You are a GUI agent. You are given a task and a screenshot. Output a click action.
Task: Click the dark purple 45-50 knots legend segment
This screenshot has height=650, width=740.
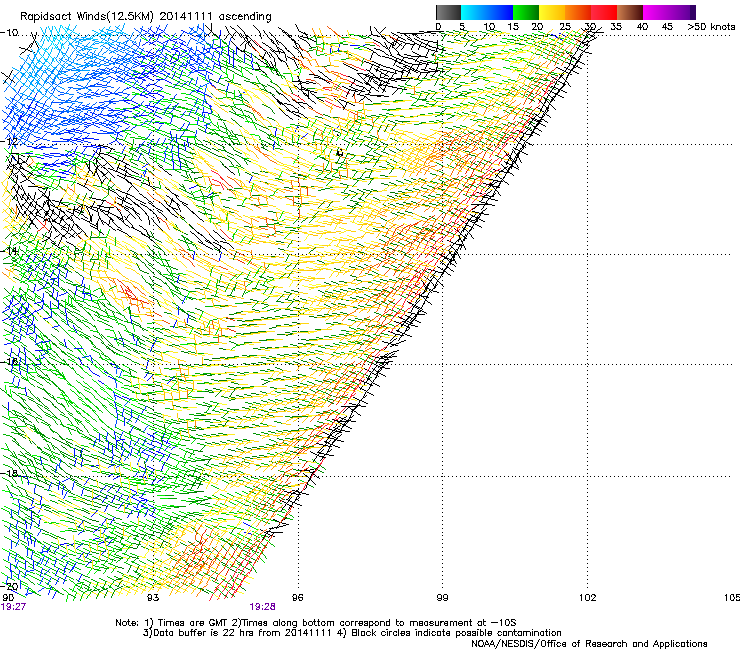click(682, 12)
